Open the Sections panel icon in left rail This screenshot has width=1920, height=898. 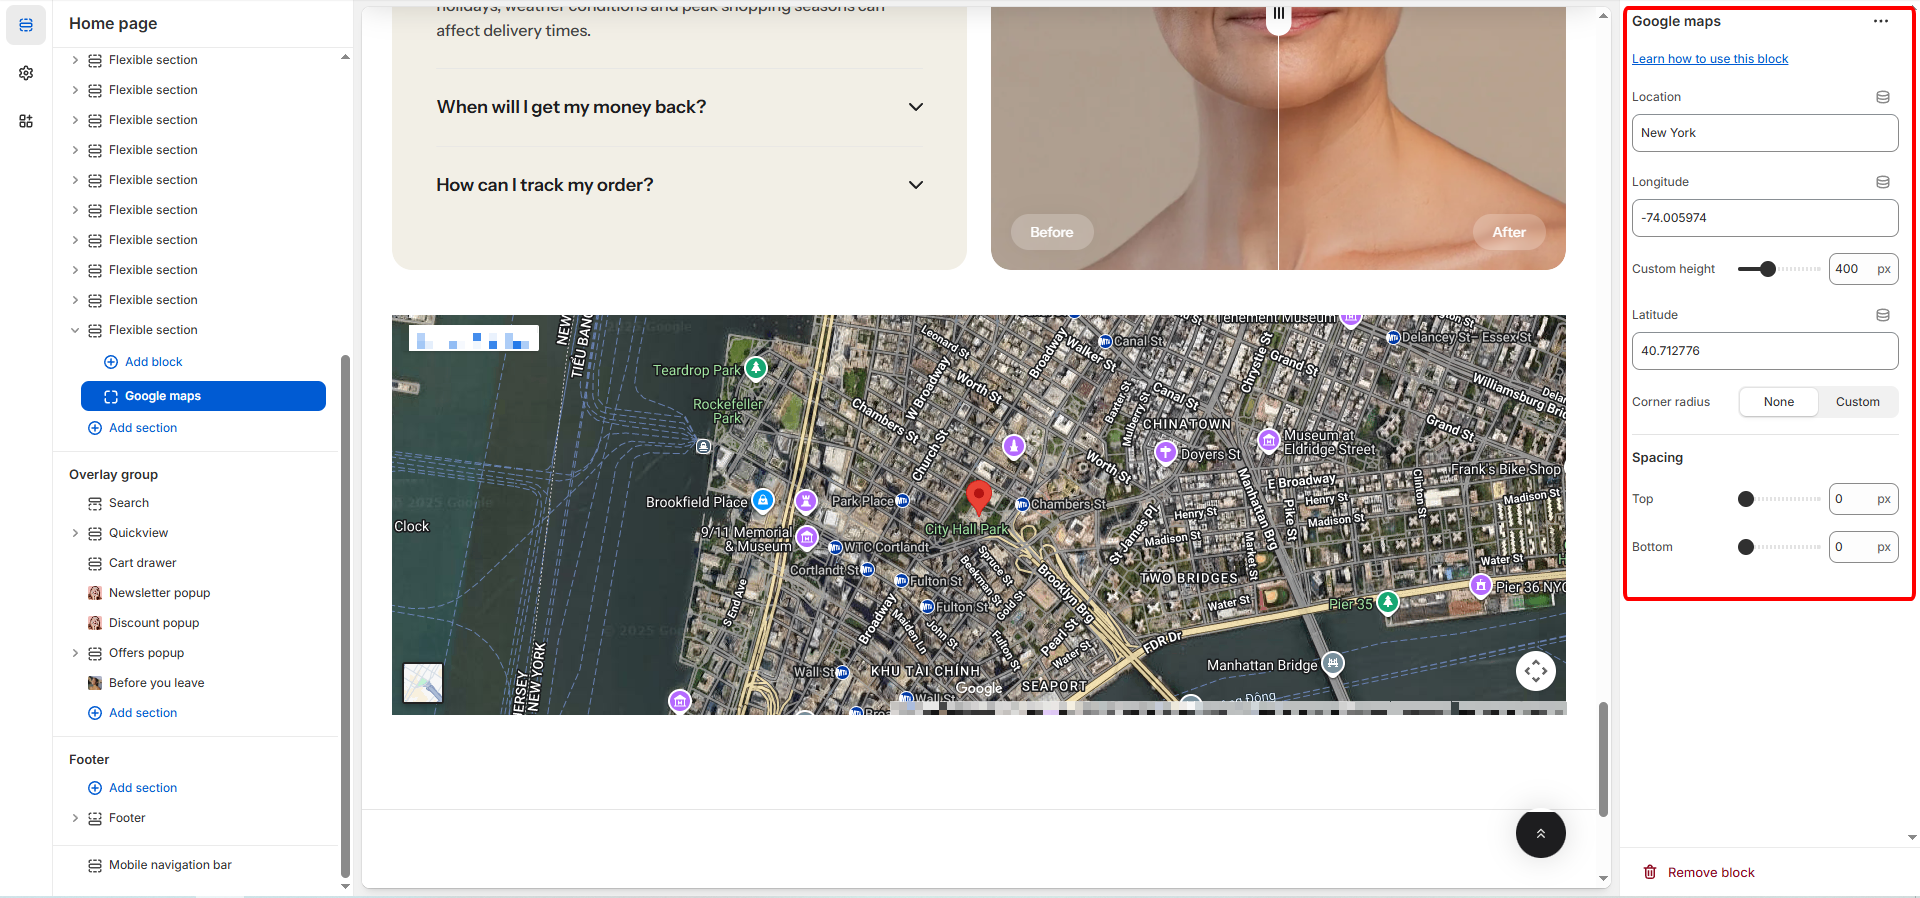click(x=26, y=25)
